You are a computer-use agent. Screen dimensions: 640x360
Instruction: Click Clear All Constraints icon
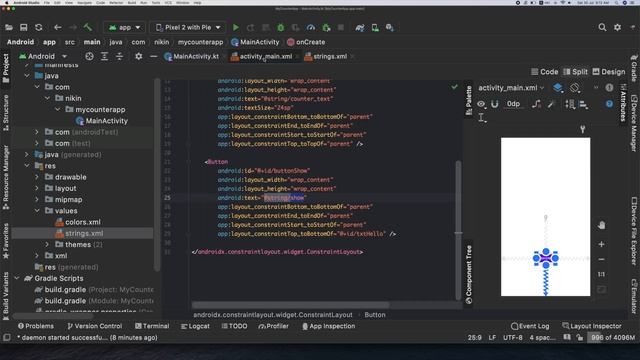(x=536, y=104)
